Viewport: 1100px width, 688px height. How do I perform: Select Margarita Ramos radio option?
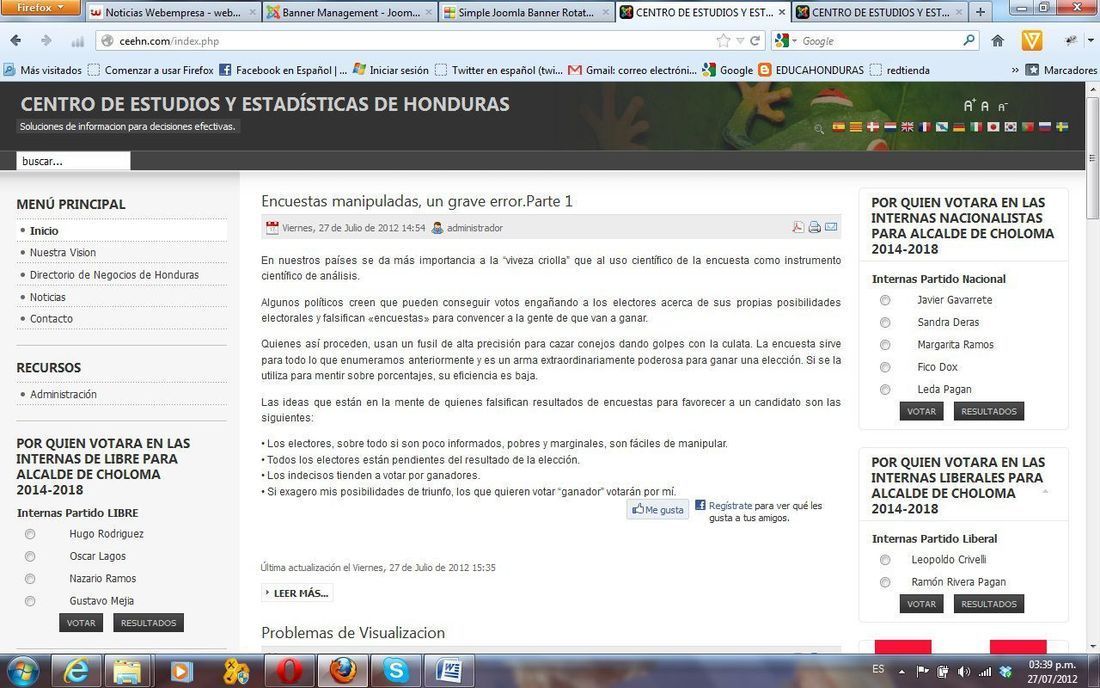pos(885,345)
